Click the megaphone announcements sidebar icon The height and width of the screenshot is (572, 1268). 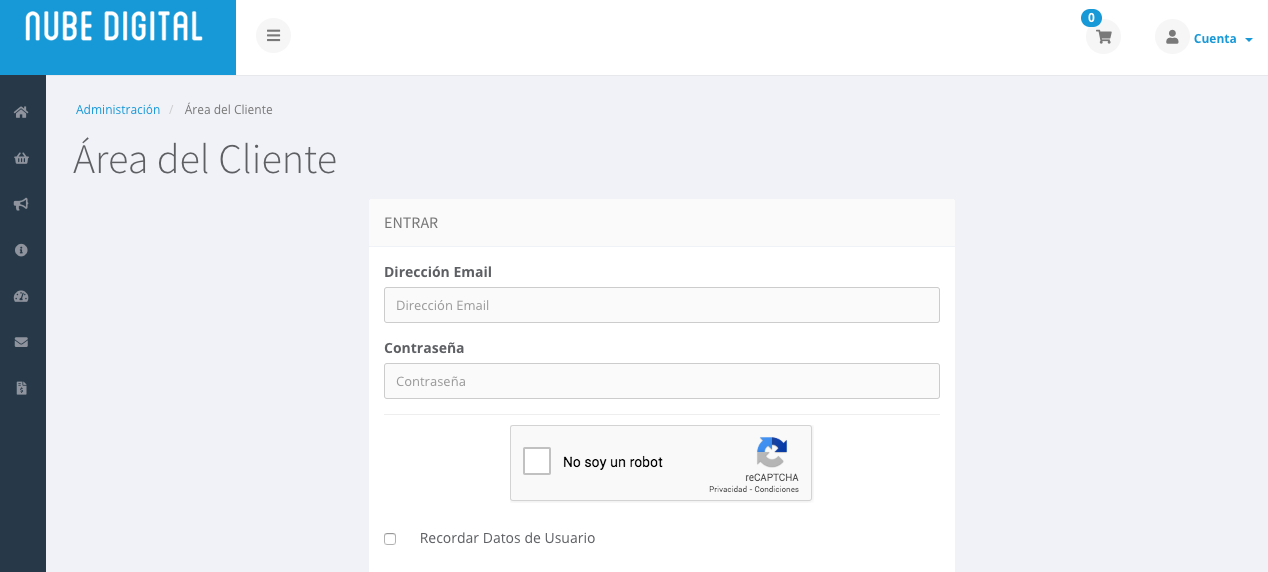(21, 204)
